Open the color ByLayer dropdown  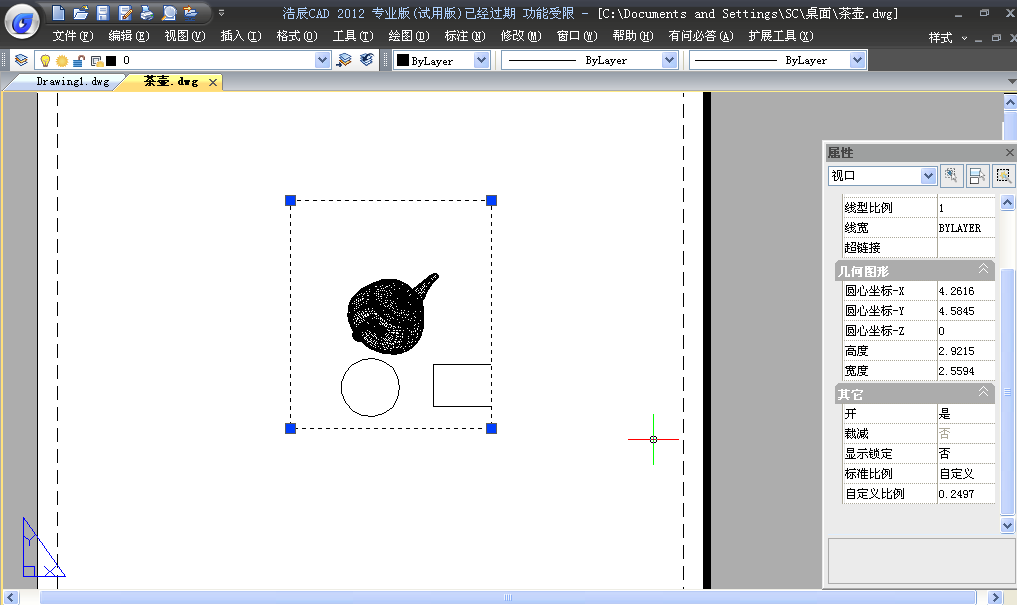[481, 60]
